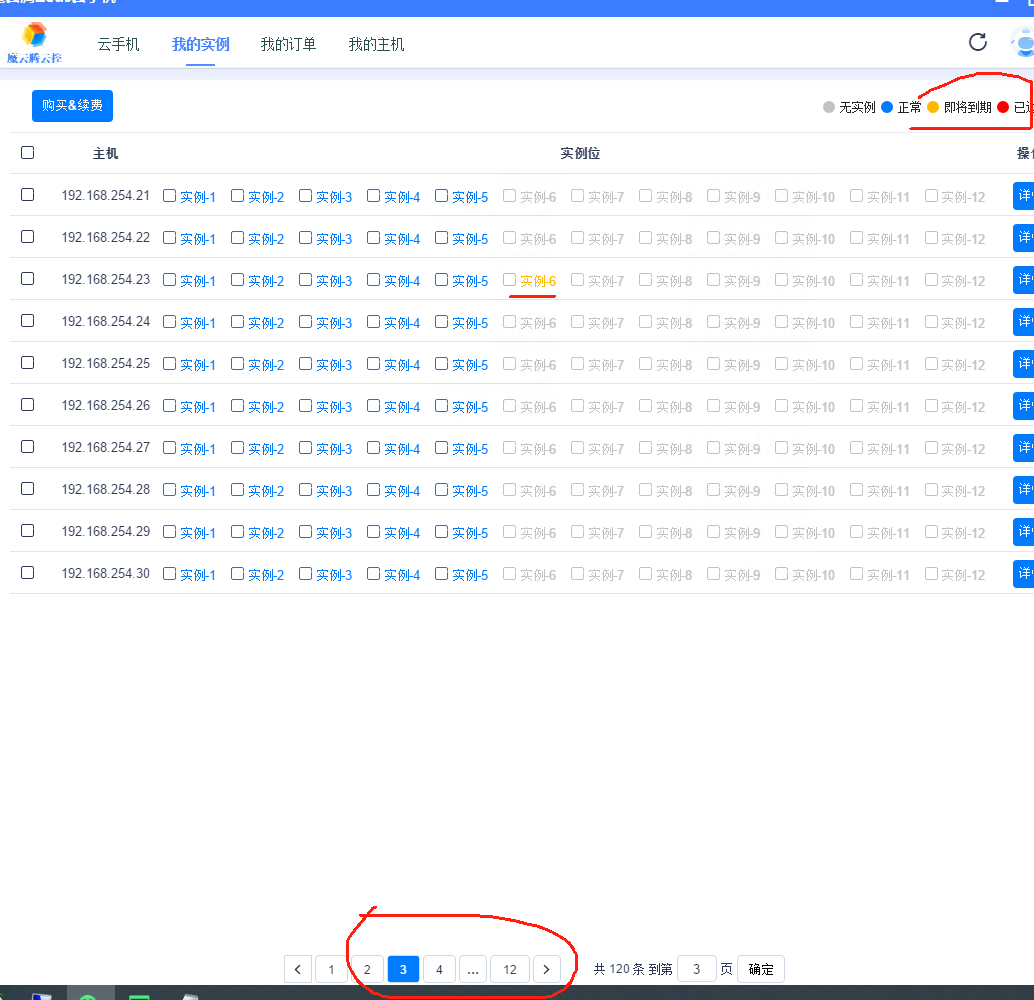Image resolution: width=1034 pixels, height=1000 pixels.
Task: Go to previous page arrow
Action: click(x=298, y=969)
